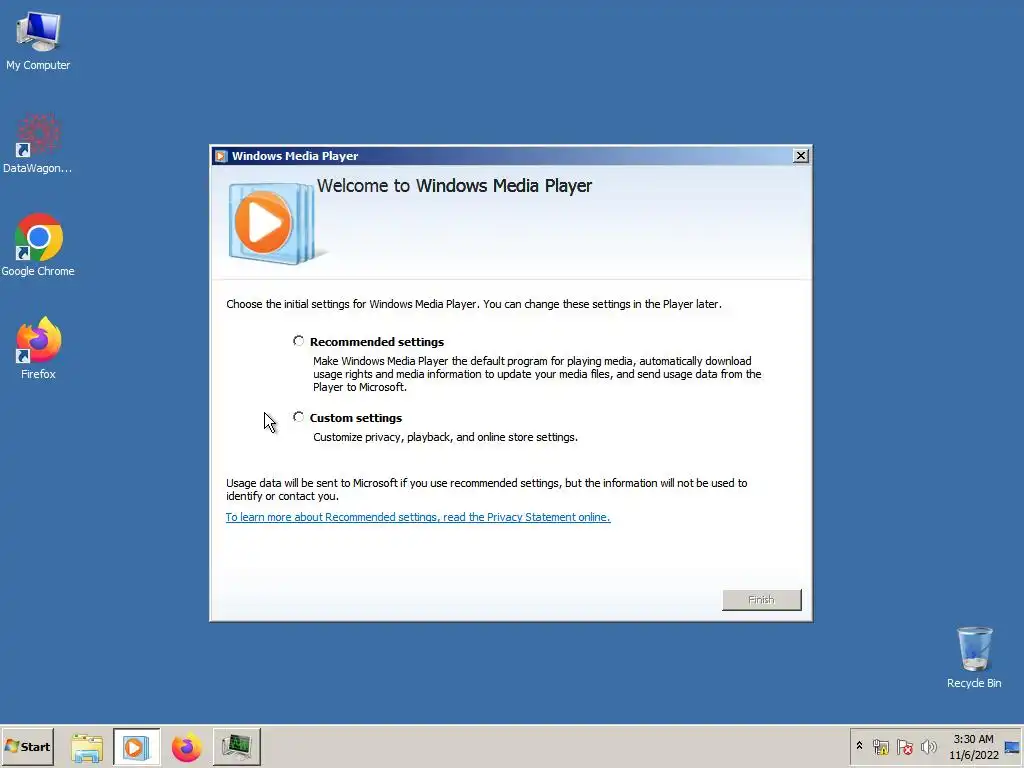Choose the Custom settings radio option
The image size is (1024, 768).
[298, 417]
